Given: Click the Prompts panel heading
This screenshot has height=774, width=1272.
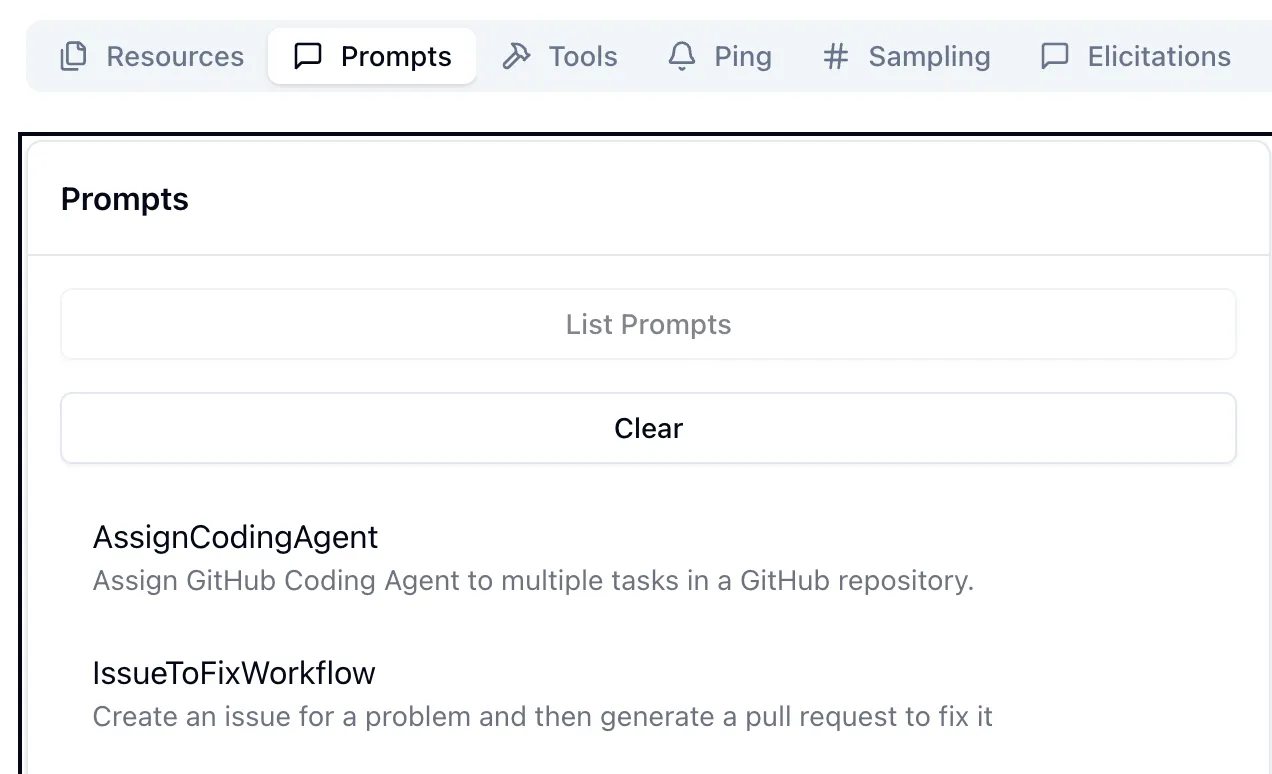Looking at the screenshot, I should 125,200.
